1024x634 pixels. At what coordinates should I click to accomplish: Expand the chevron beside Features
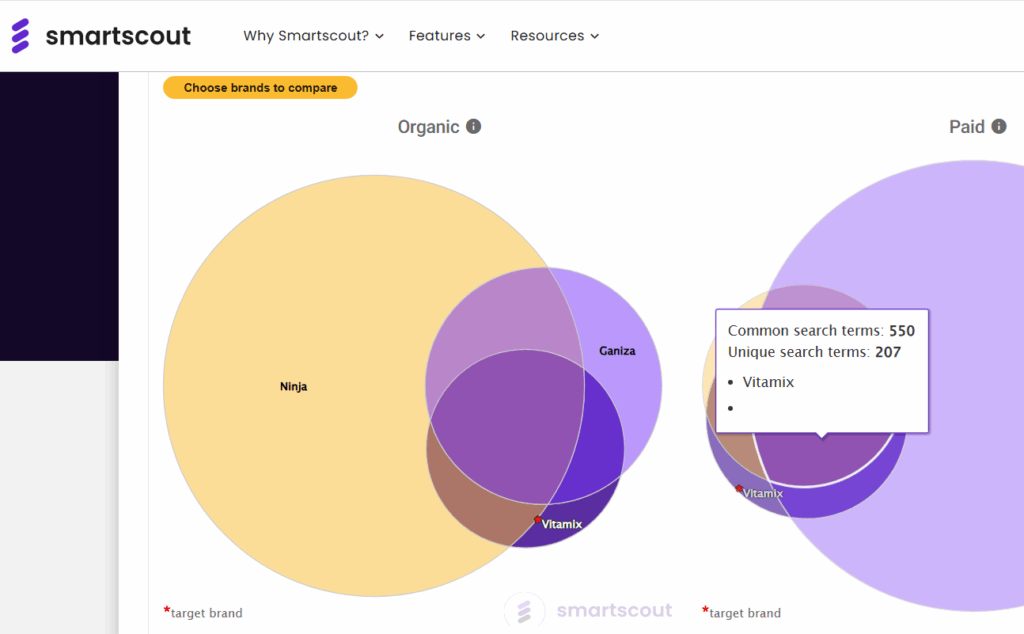pyautogui.click(x=481, y=37)
